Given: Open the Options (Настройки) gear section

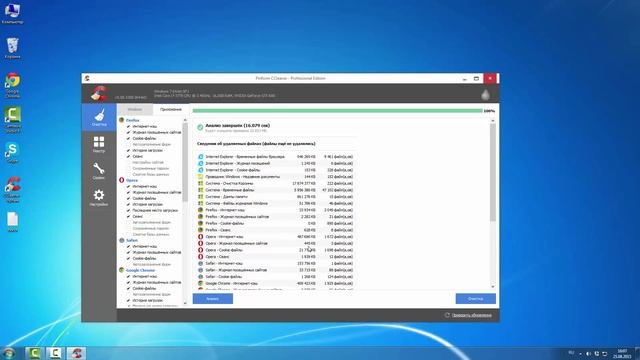Looking at the screenshot, I should tap(99, 198).
